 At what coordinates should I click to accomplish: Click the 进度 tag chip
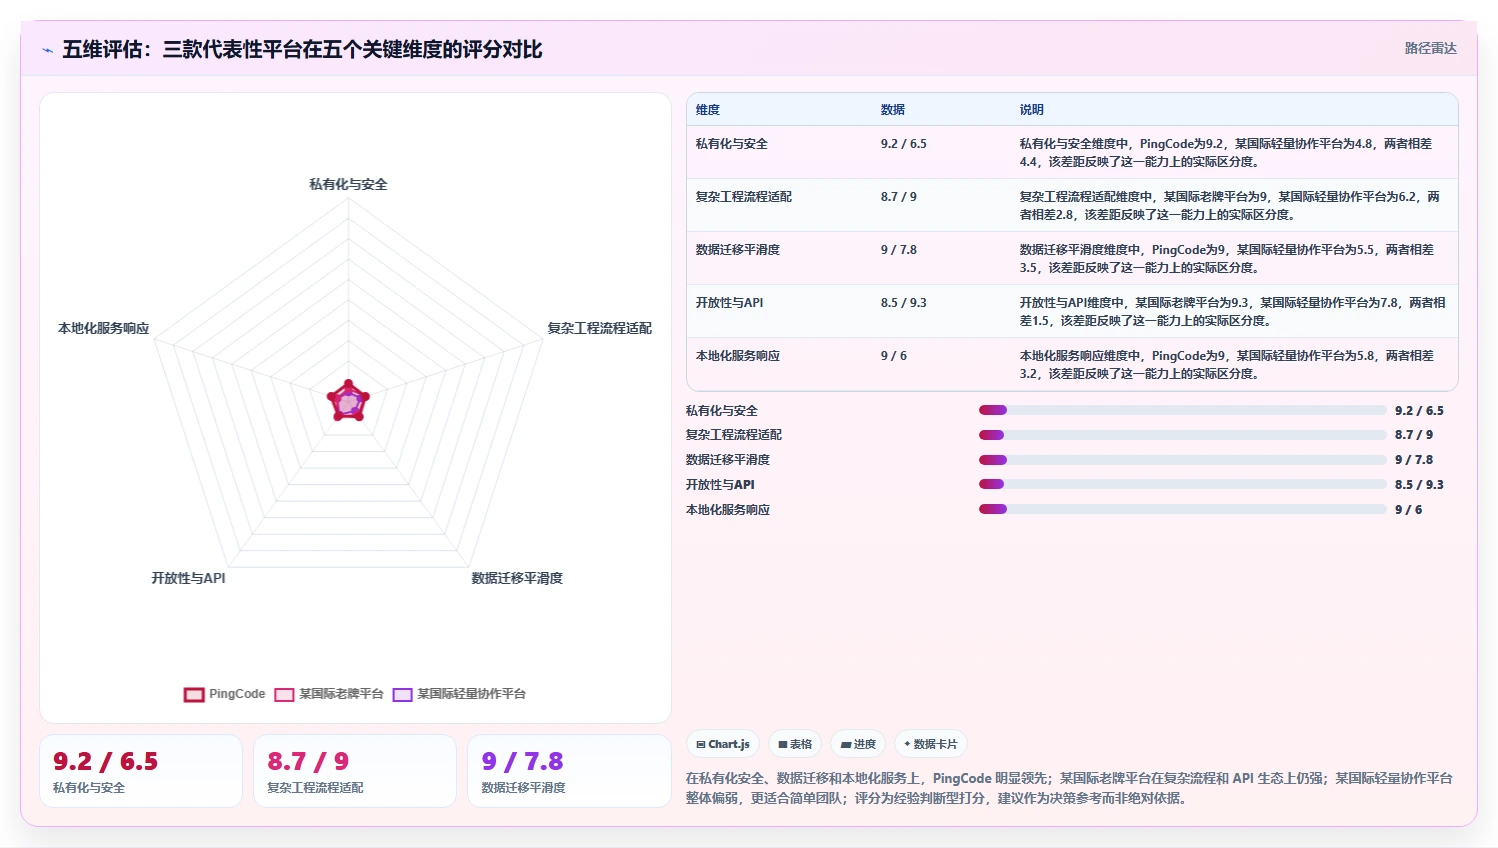click(x=858, y=744)
